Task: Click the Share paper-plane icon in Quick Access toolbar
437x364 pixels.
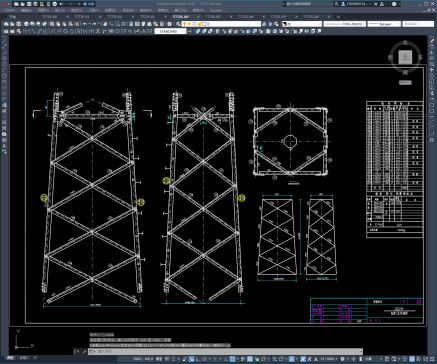Action: coord(85,4)
